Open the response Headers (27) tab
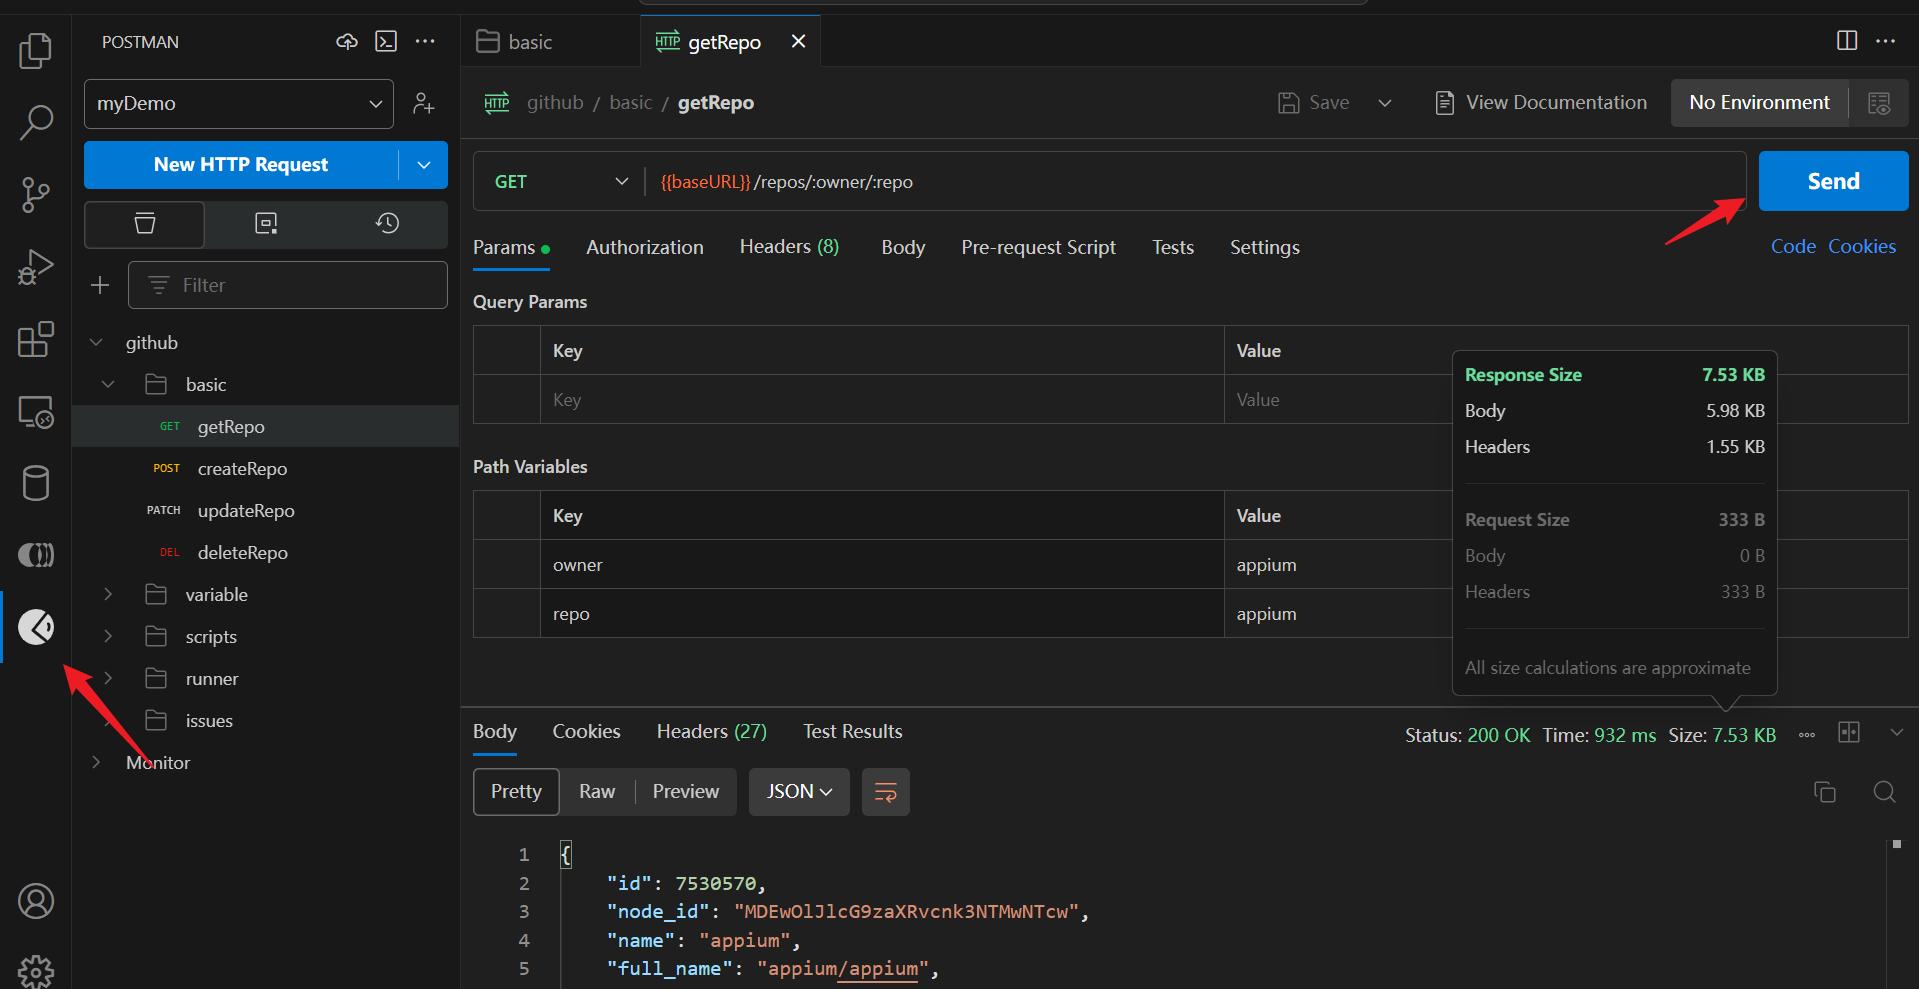The height and width of the screenshot is (989, 1919). [x=712, y=732]
